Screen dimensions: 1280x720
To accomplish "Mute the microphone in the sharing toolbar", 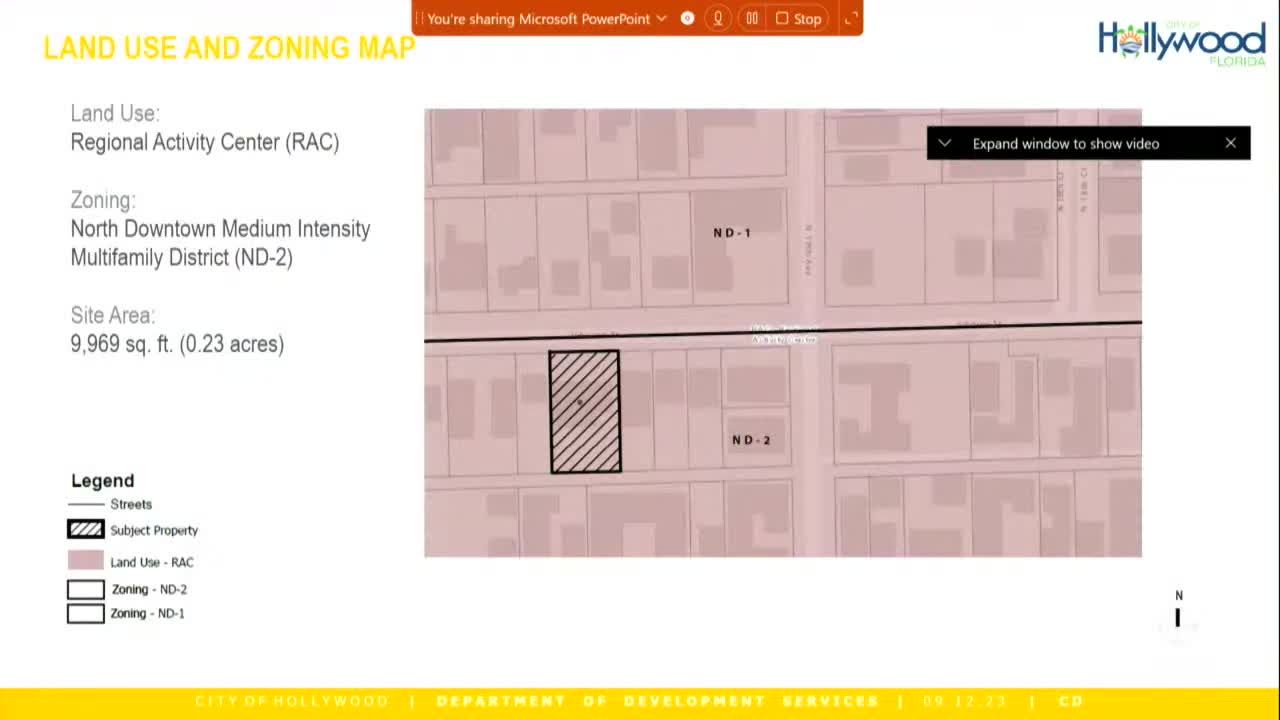I will click(717, 18).
